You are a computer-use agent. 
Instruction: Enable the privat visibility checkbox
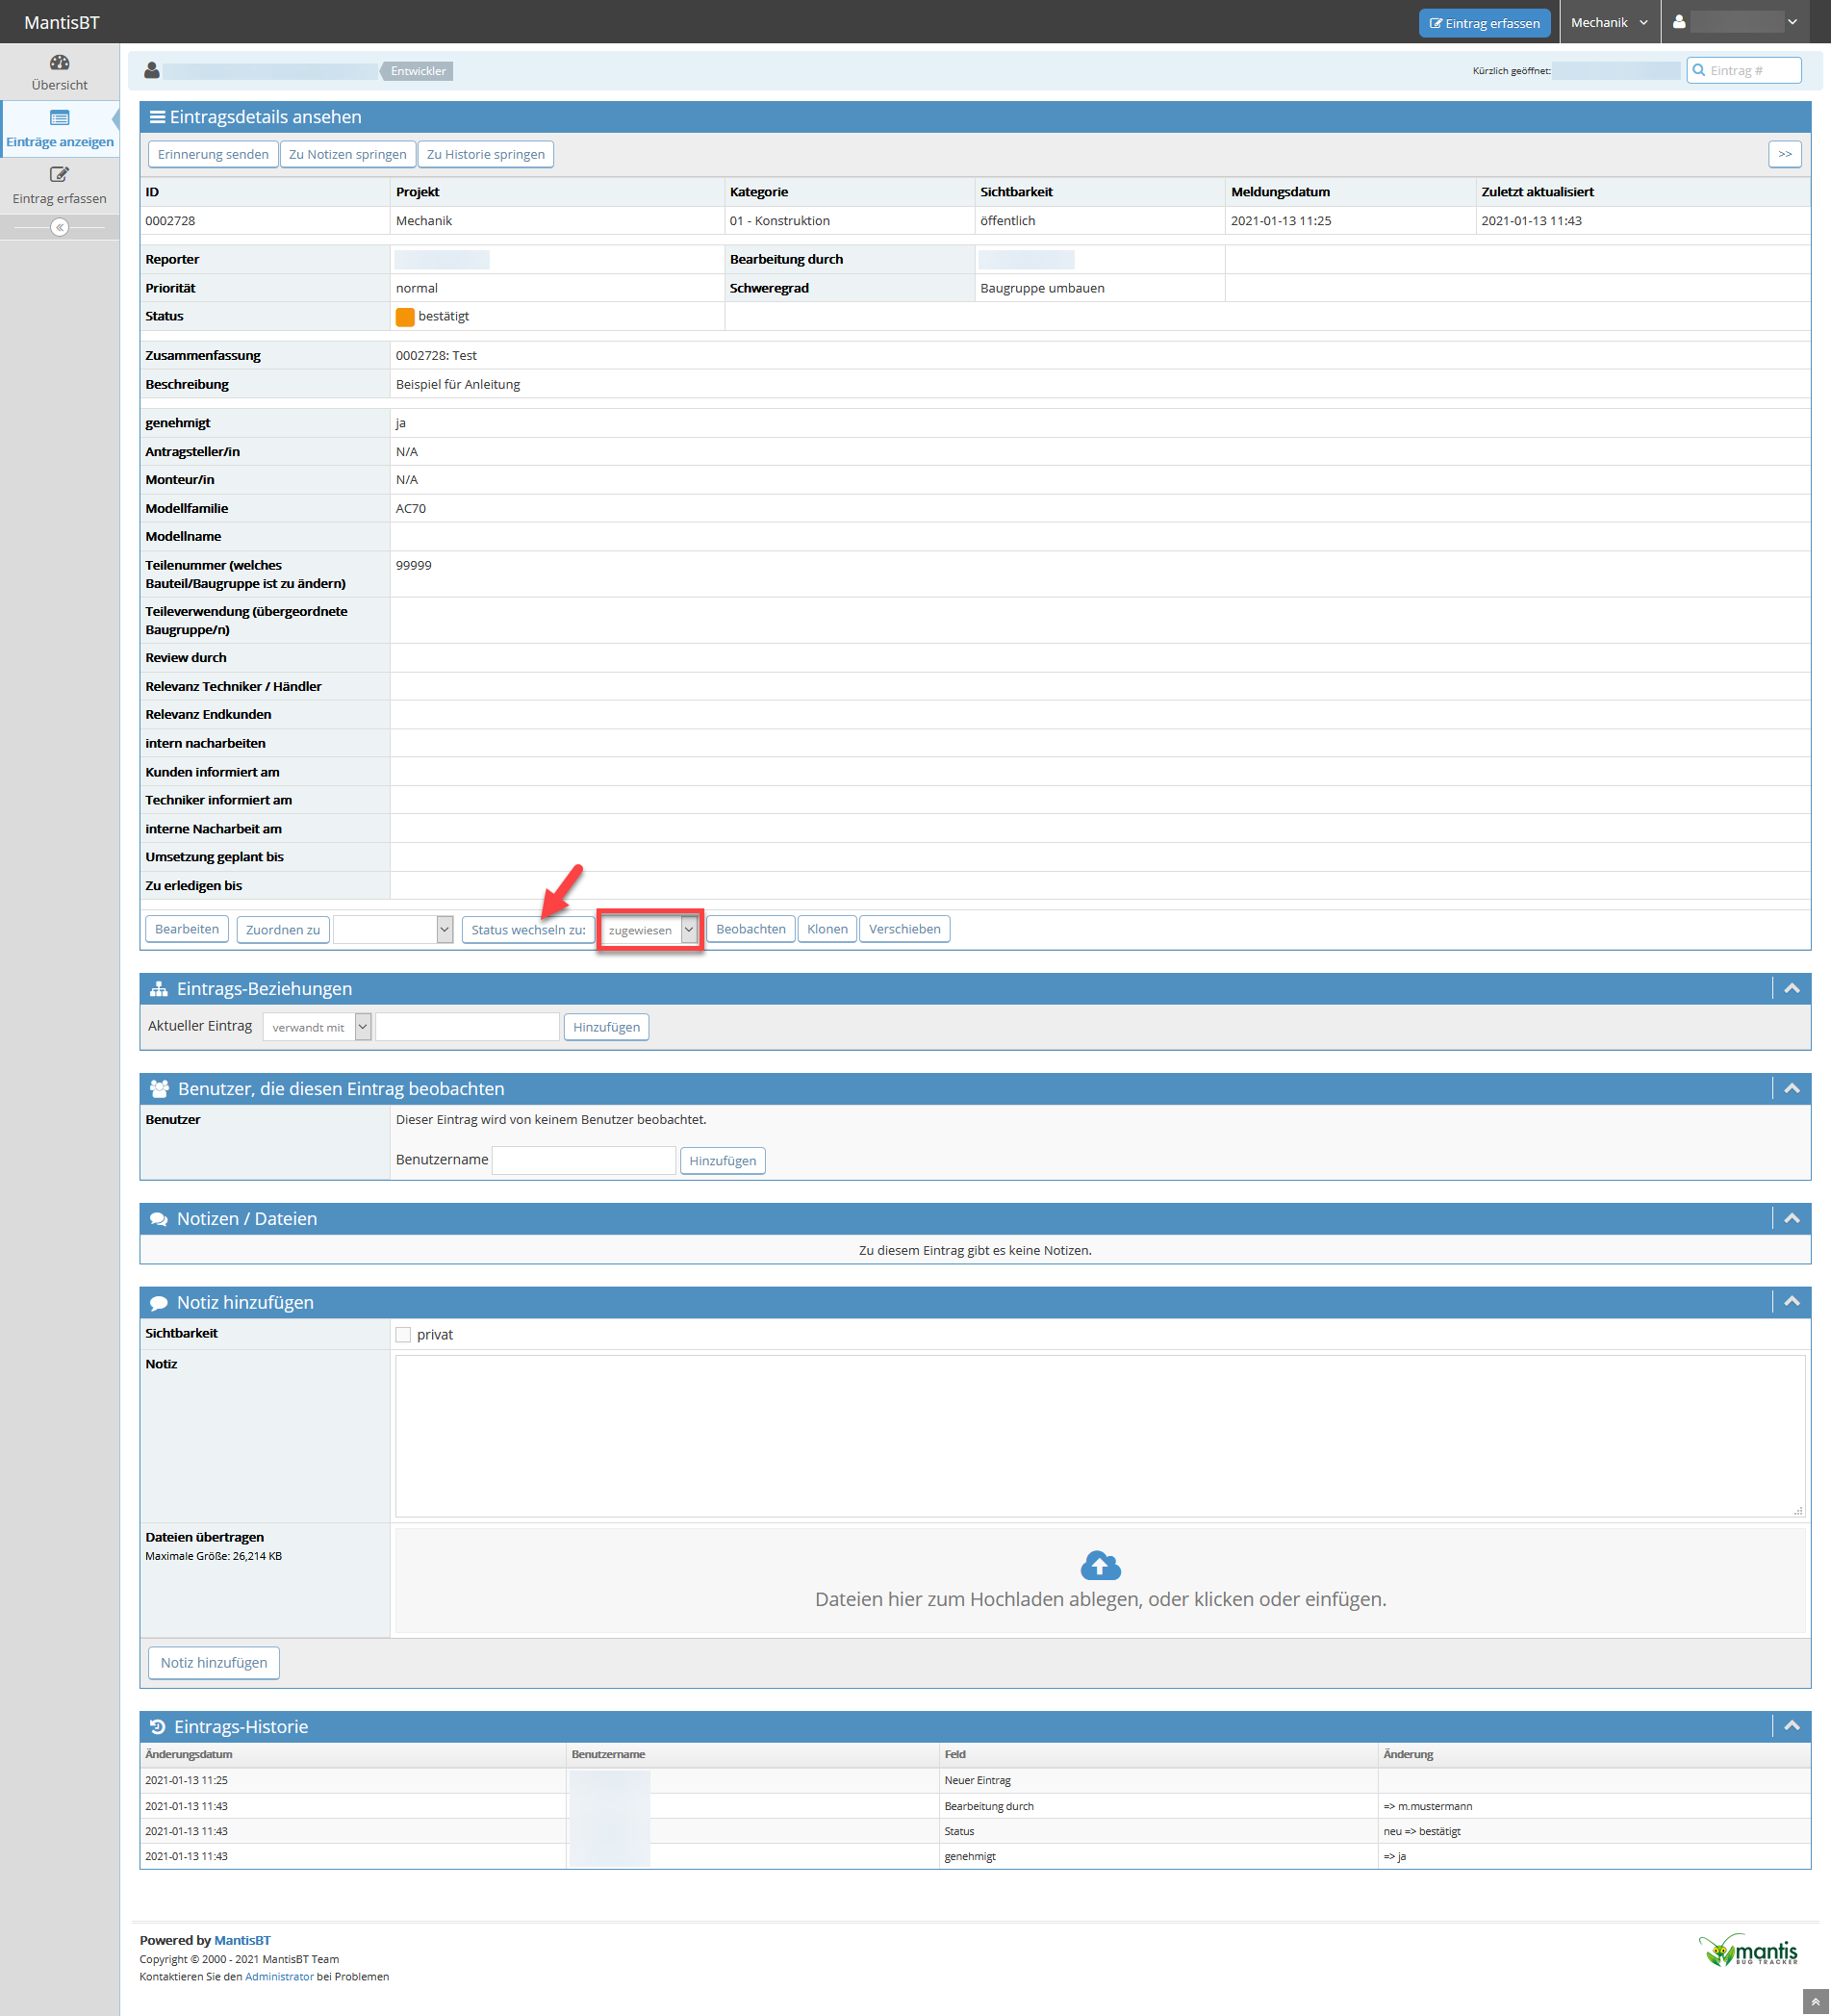[x=403, y=1335]
